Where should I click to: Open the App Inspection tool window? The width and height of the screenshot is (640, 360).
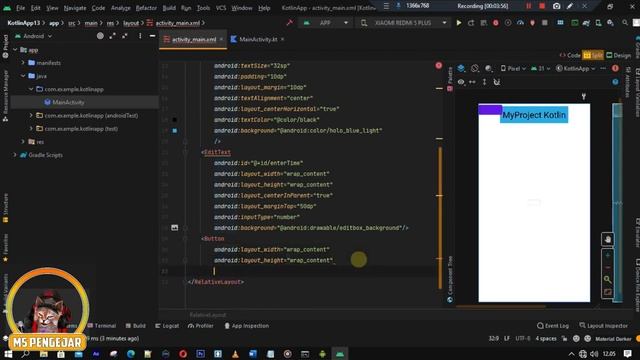pos(247,326)
